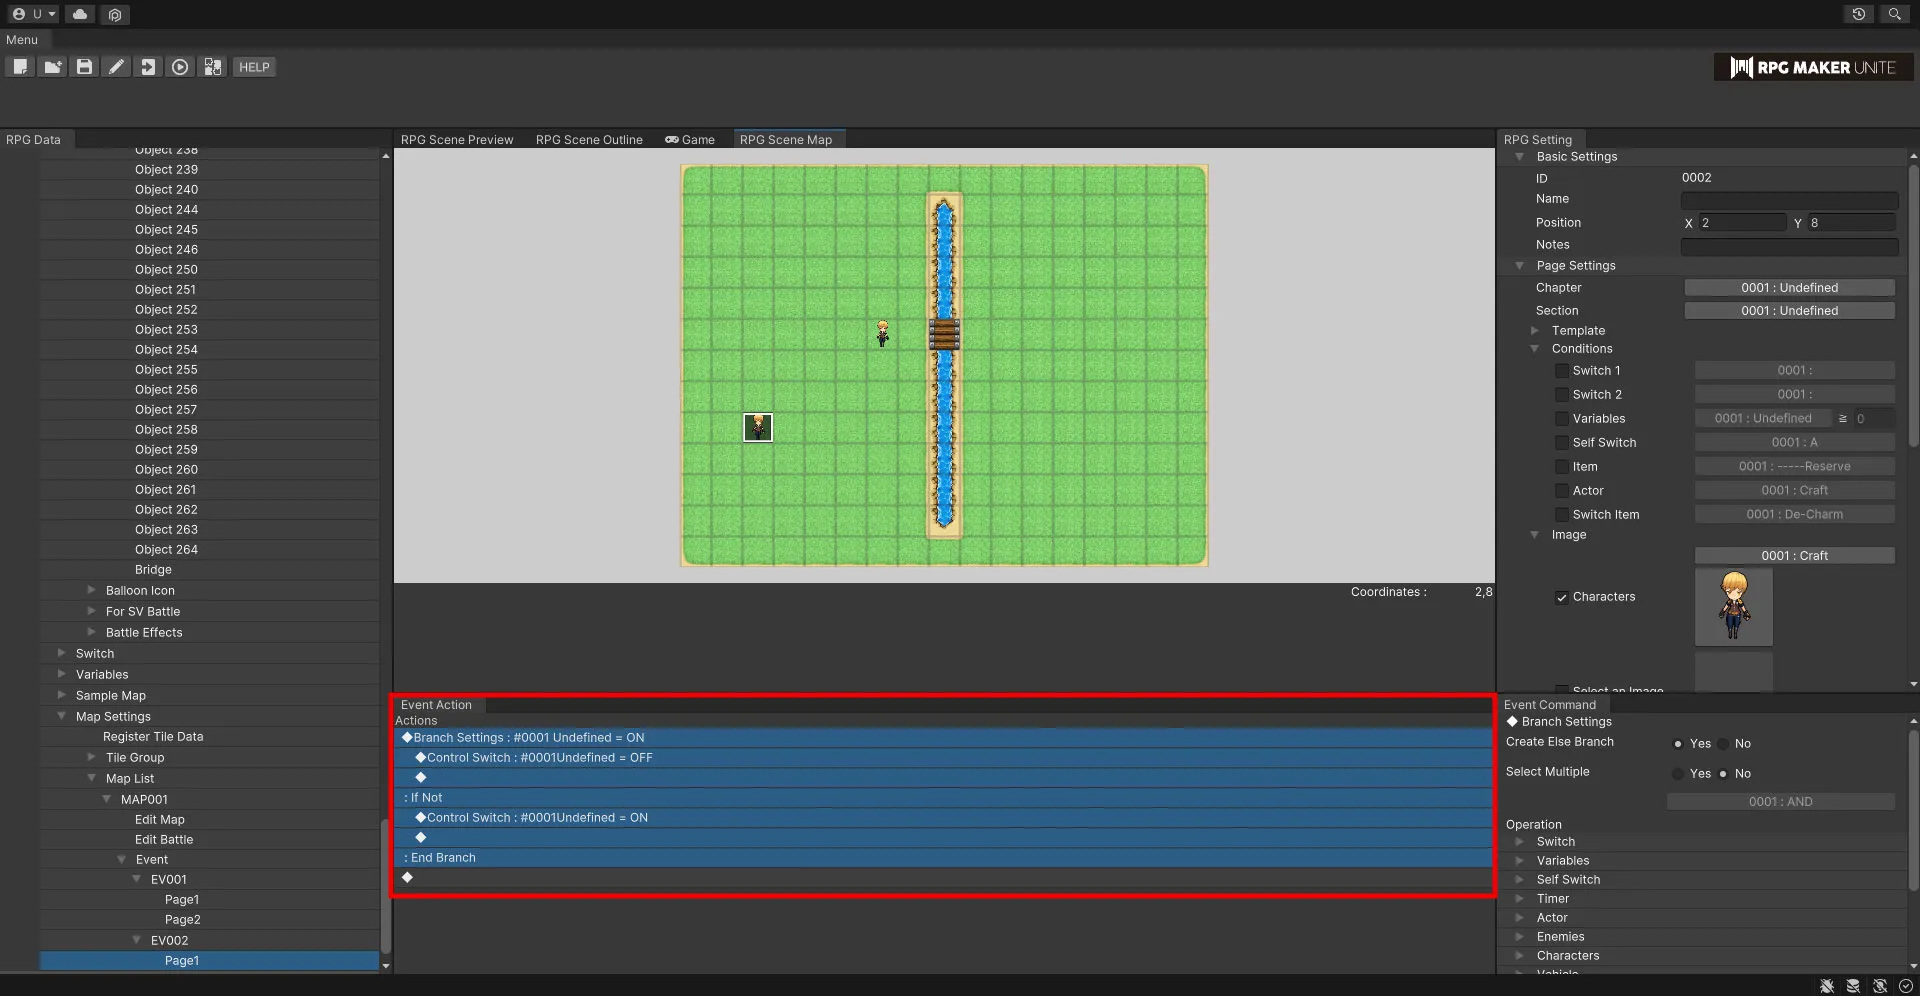Click the new folder plus toolbar icon
The height and width of the screenshot is (996, 1920).
click(x=52, y=67)
